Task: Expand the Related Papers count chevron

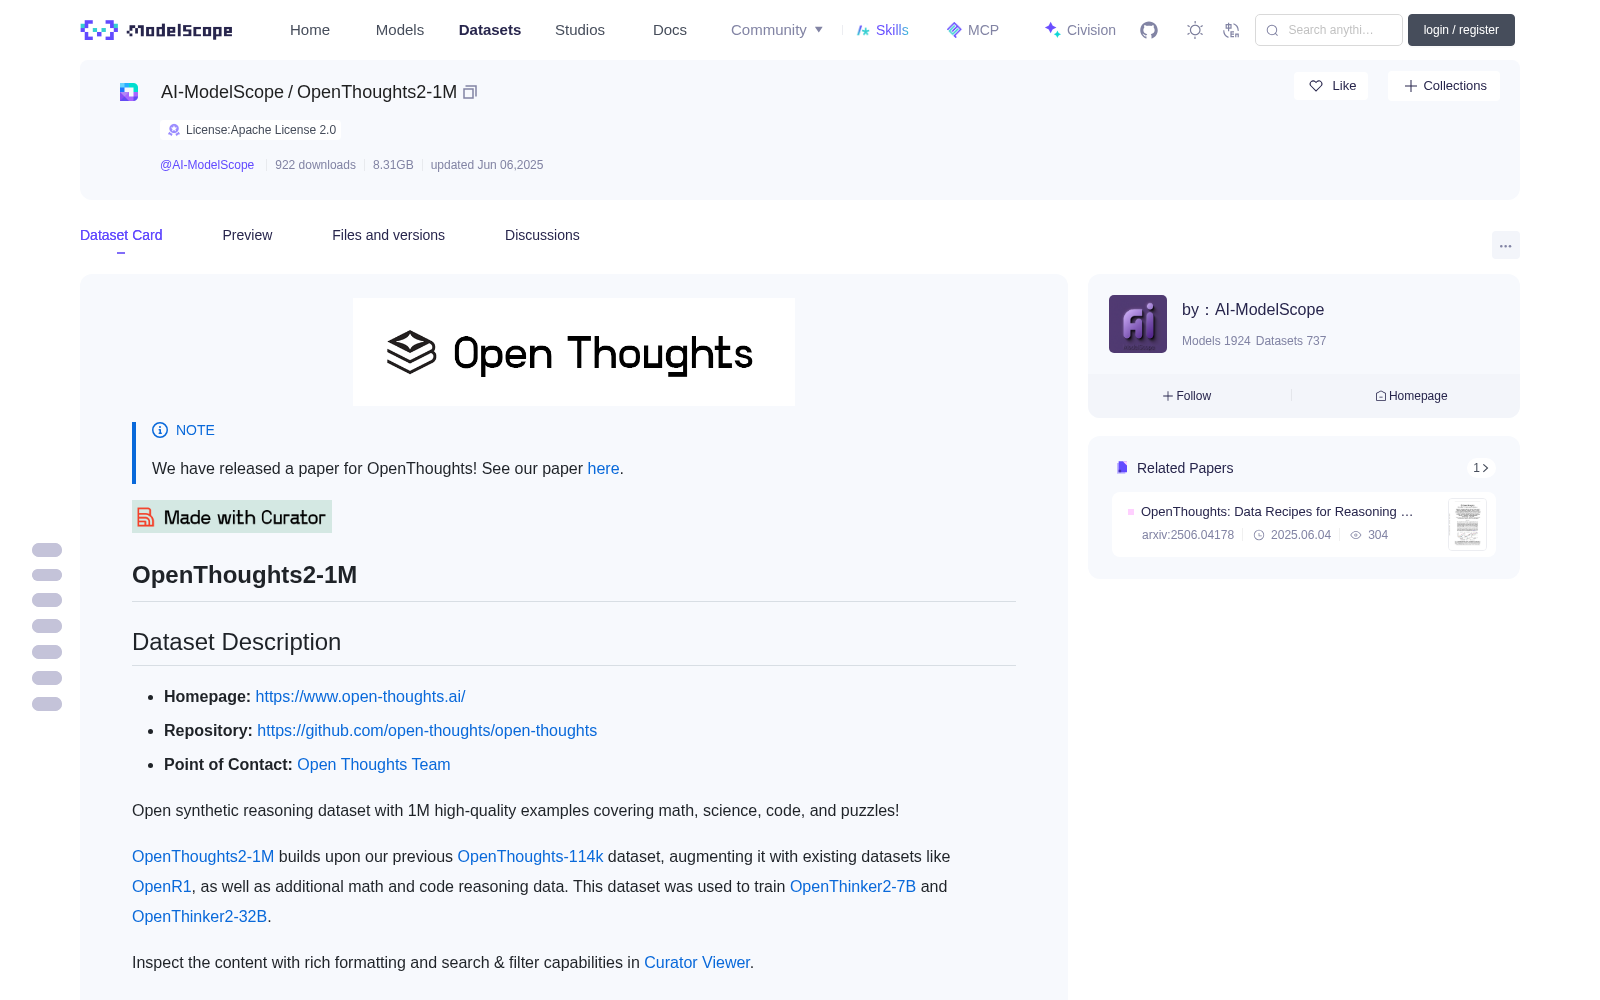Action: click(x=1481, y=468)
